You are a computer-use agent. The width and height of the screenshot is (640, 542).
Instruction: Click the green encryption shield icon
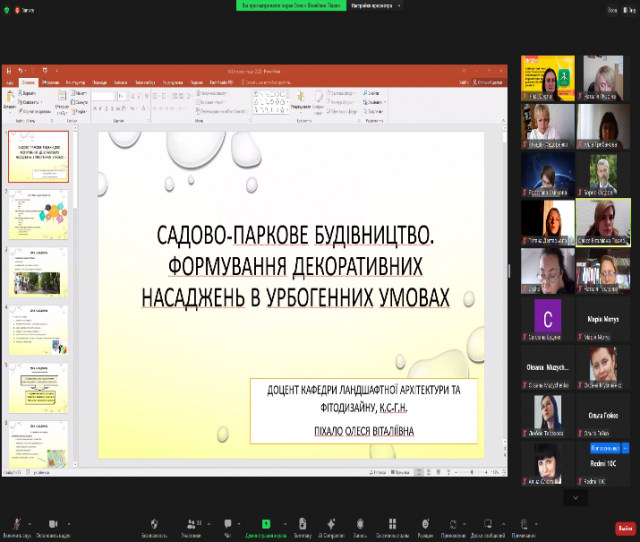[x=7, y=10]
